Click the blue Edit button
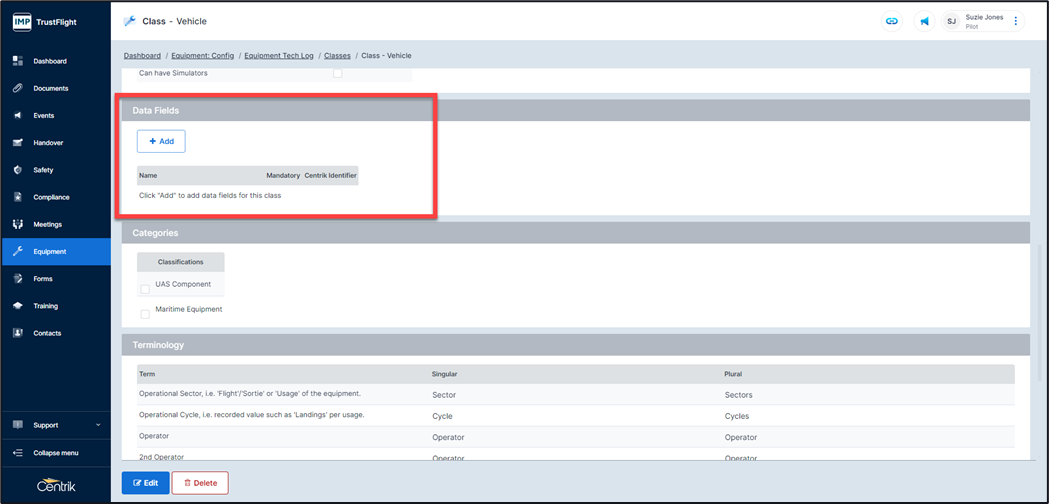 145,483
